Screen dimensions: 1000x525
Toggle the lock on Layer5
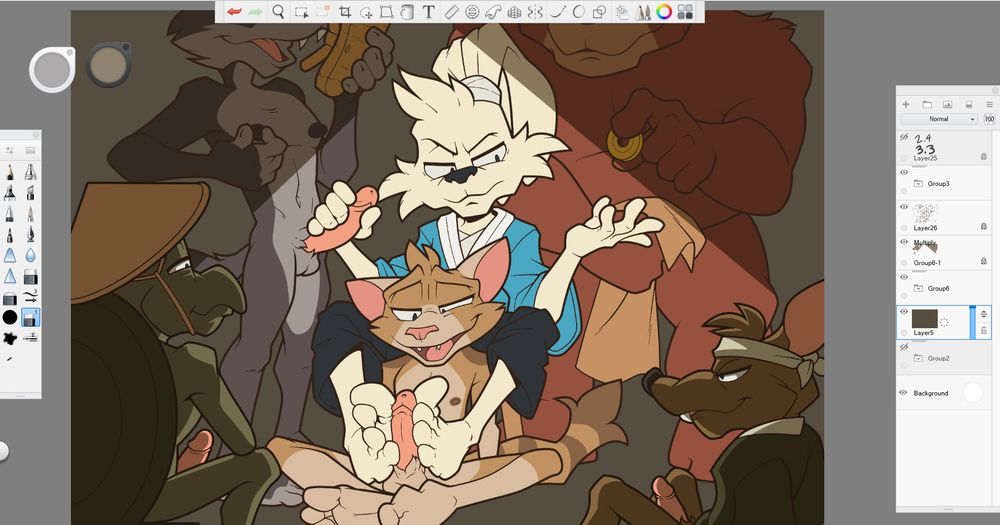[984, 330]
